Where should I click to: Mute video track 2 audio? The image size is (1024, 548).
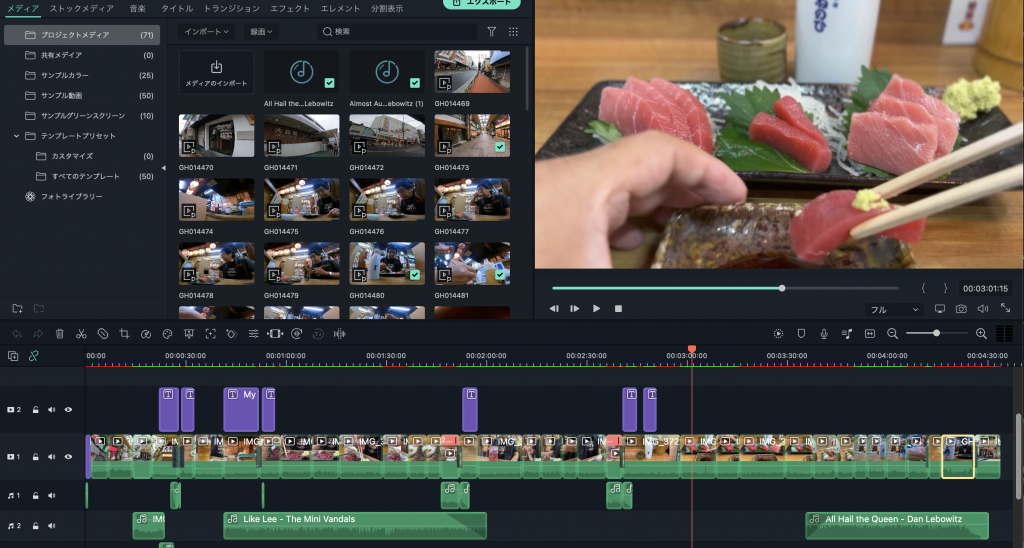pos(52,410)
